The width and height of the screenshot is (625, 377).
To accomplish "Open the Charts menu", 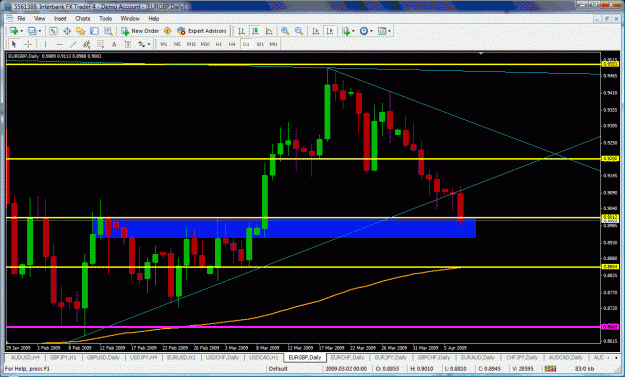I will point(83,18).
